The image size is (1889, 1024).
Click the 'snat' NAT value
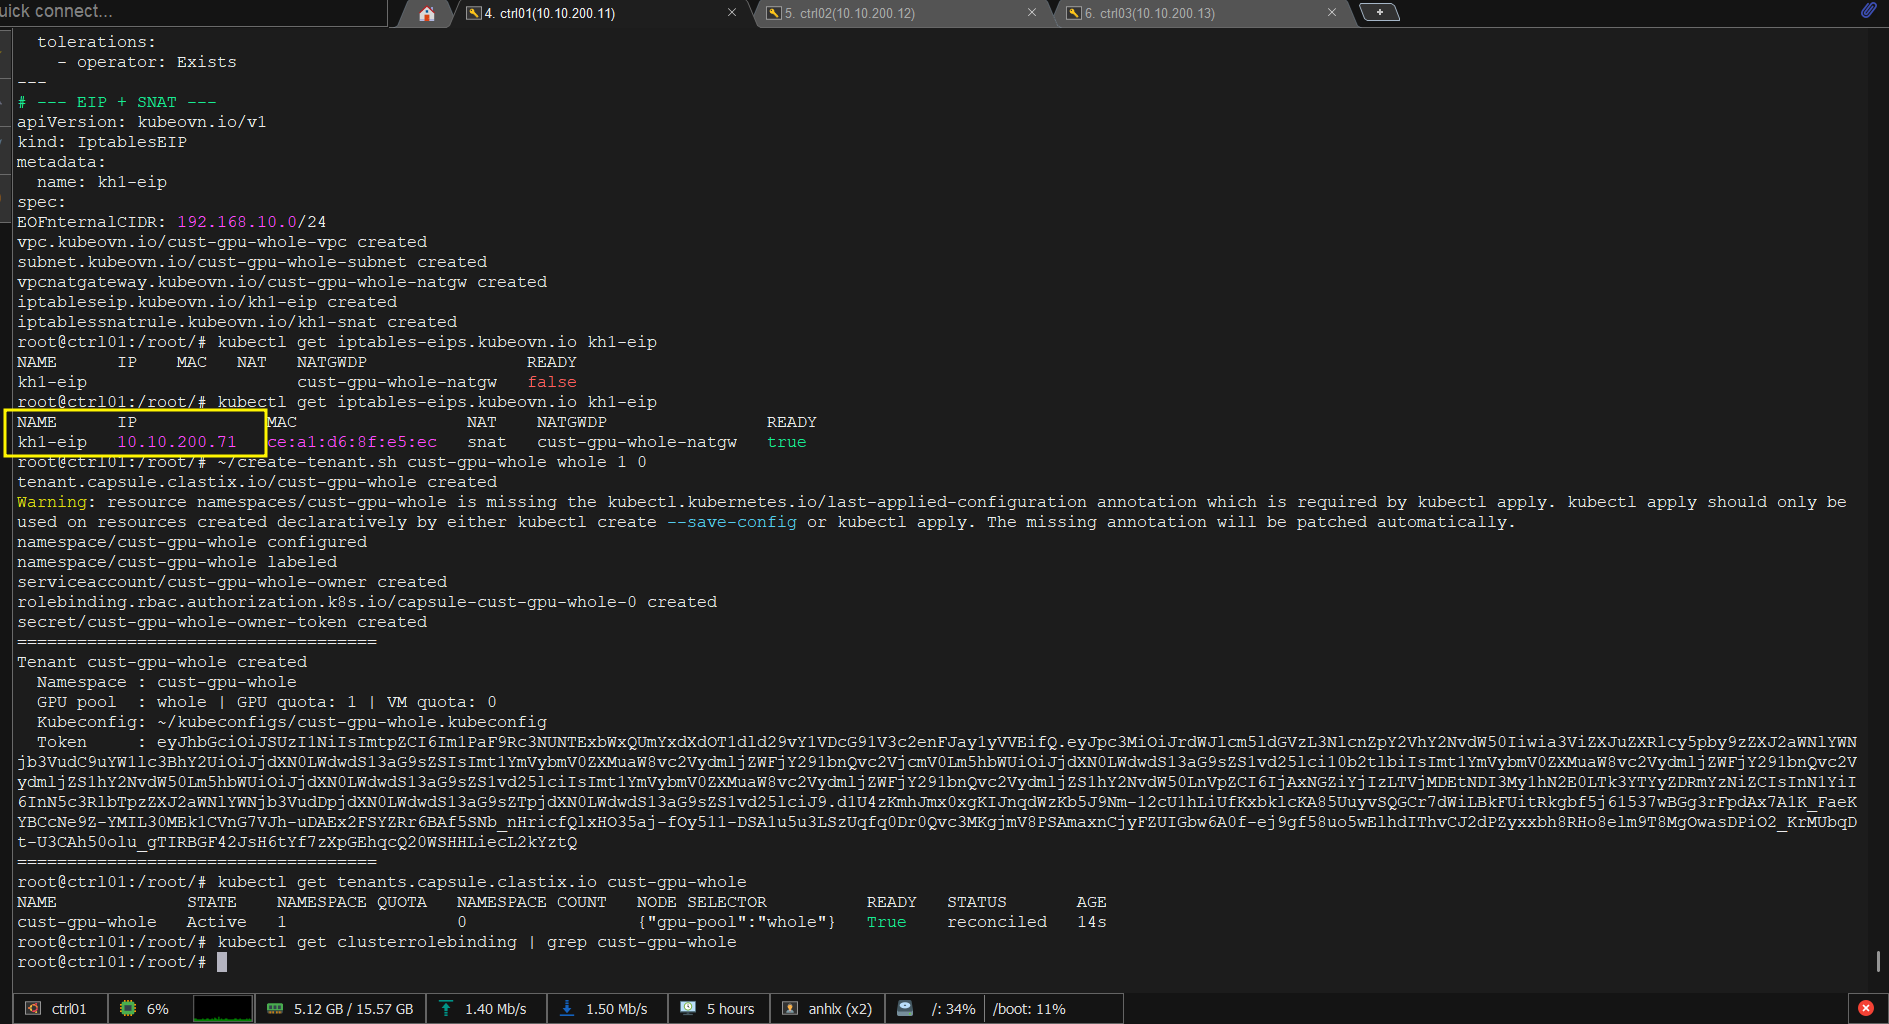[487, 442]
